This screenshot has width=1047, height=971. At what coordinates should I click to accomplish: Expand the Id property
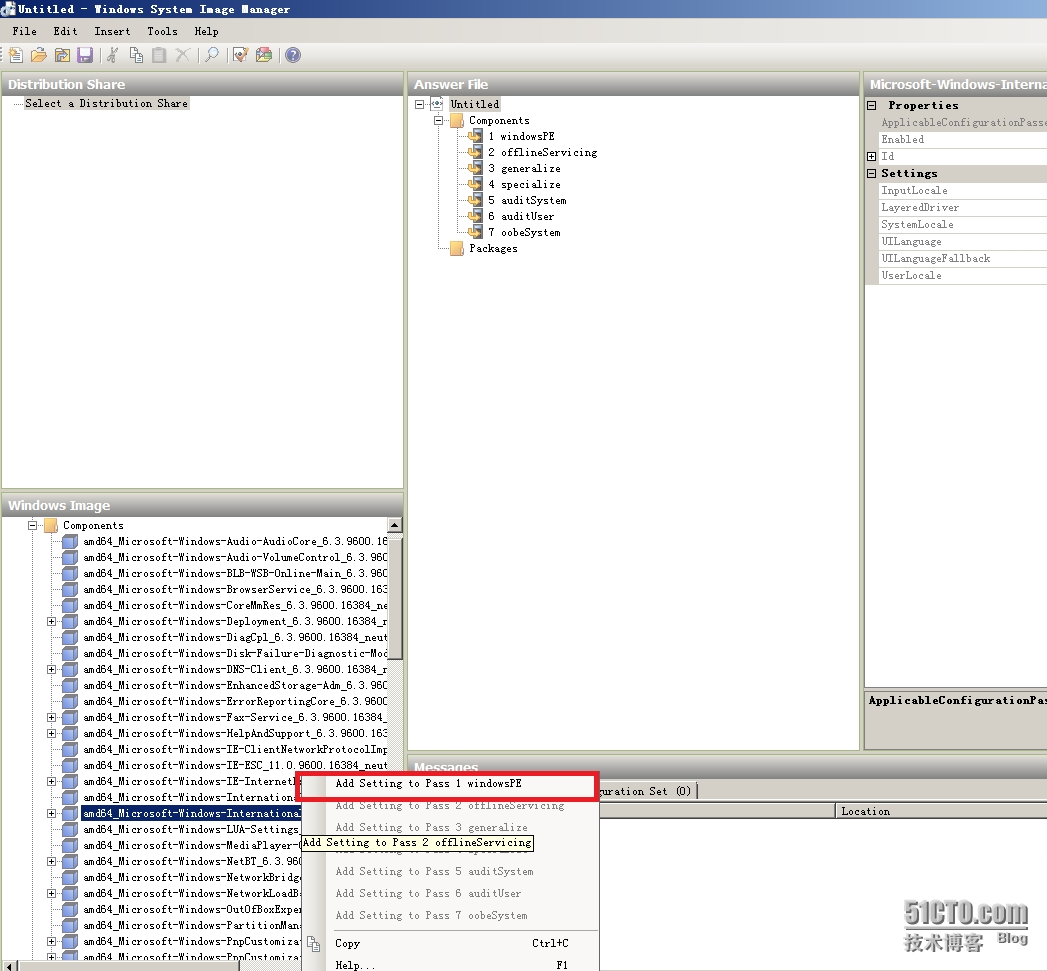pos(871,156)
